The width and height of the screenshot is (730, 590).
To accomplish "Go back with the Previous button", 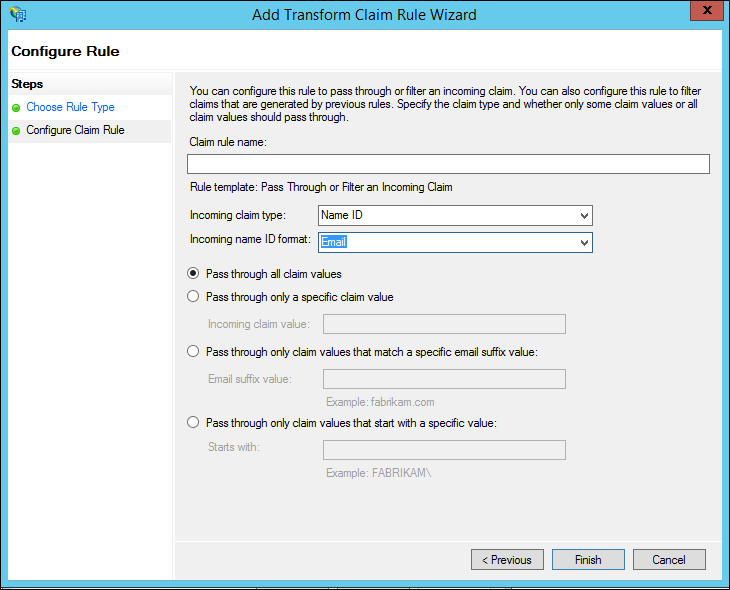I will (x=507, y=559).
